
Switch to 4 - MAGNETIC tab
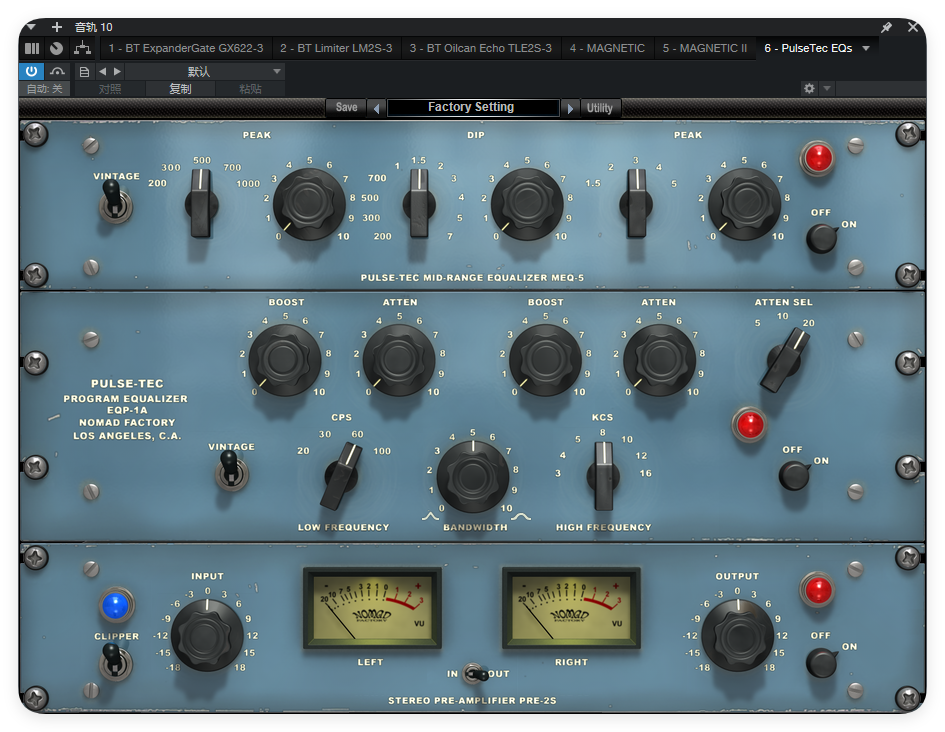(x=607, y=48)
